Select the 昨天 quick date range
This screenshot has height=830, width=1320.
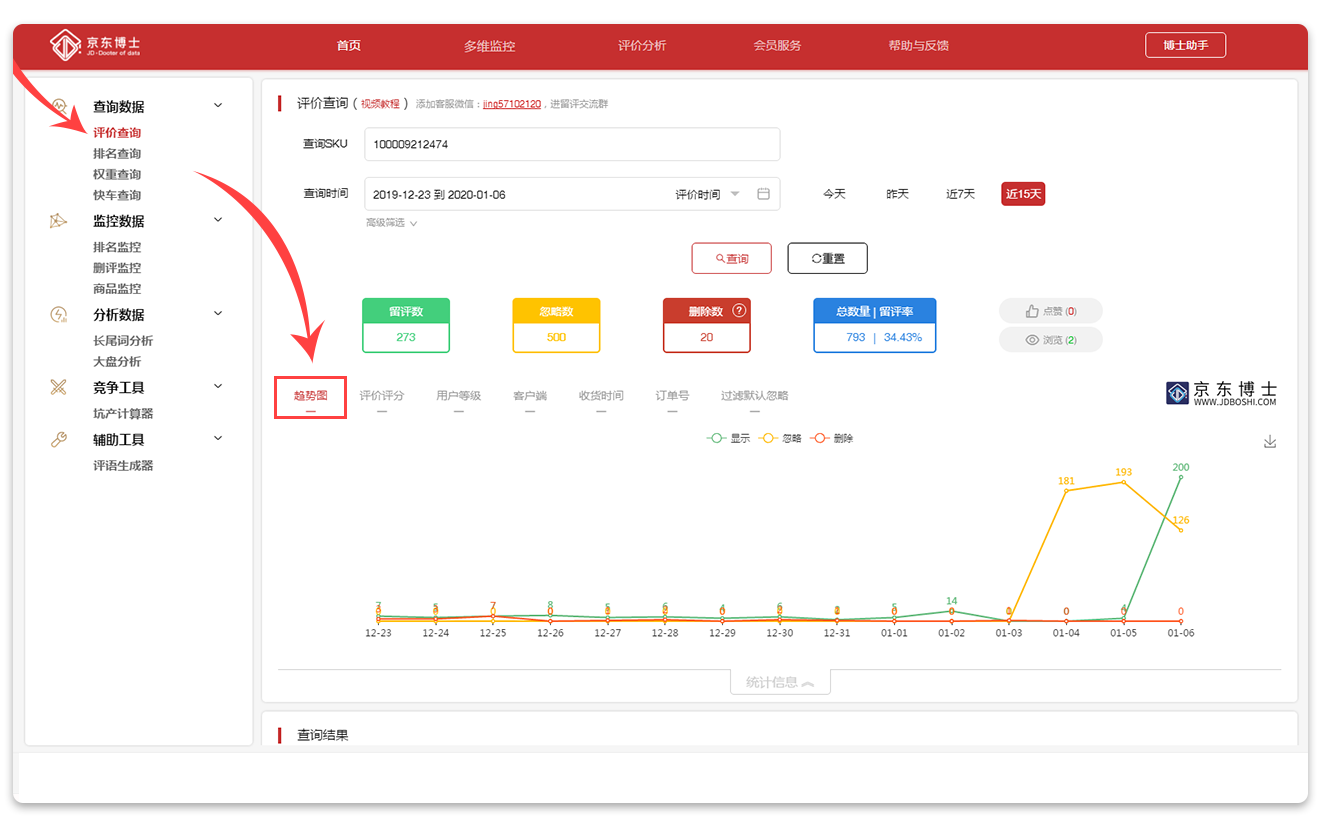tap(897, 194)
